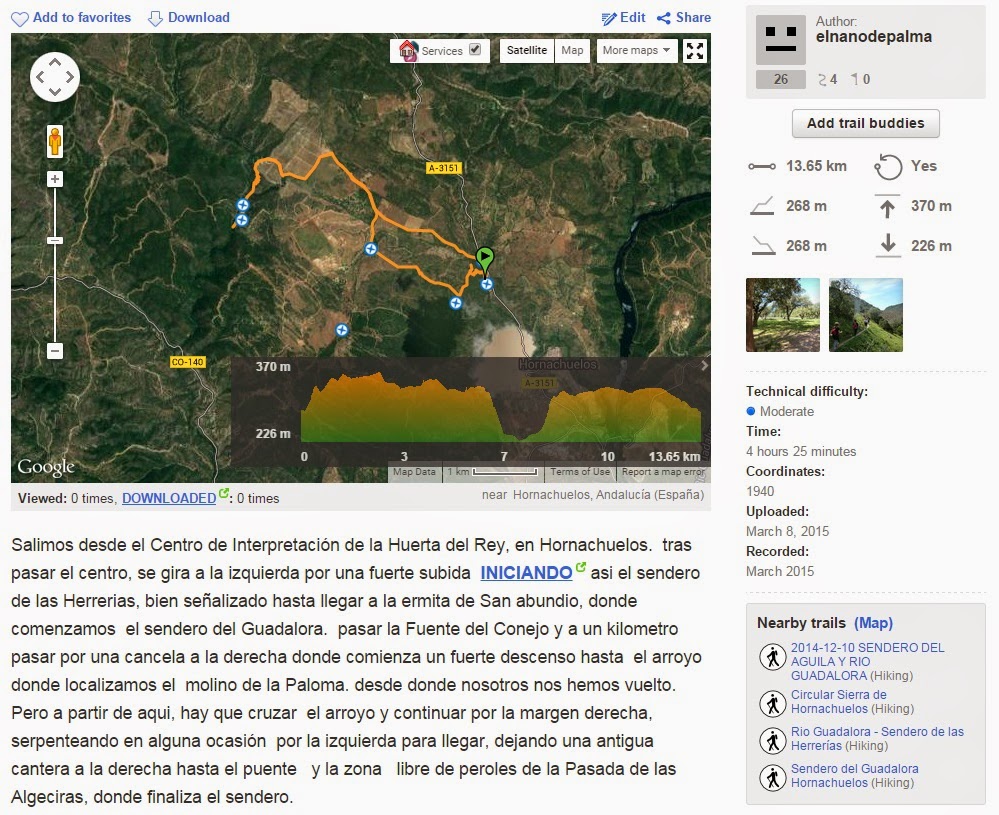Image resolution: width=999 pixels, height=815 pixels.
Task: Click Report a map error
Action: 663,472
